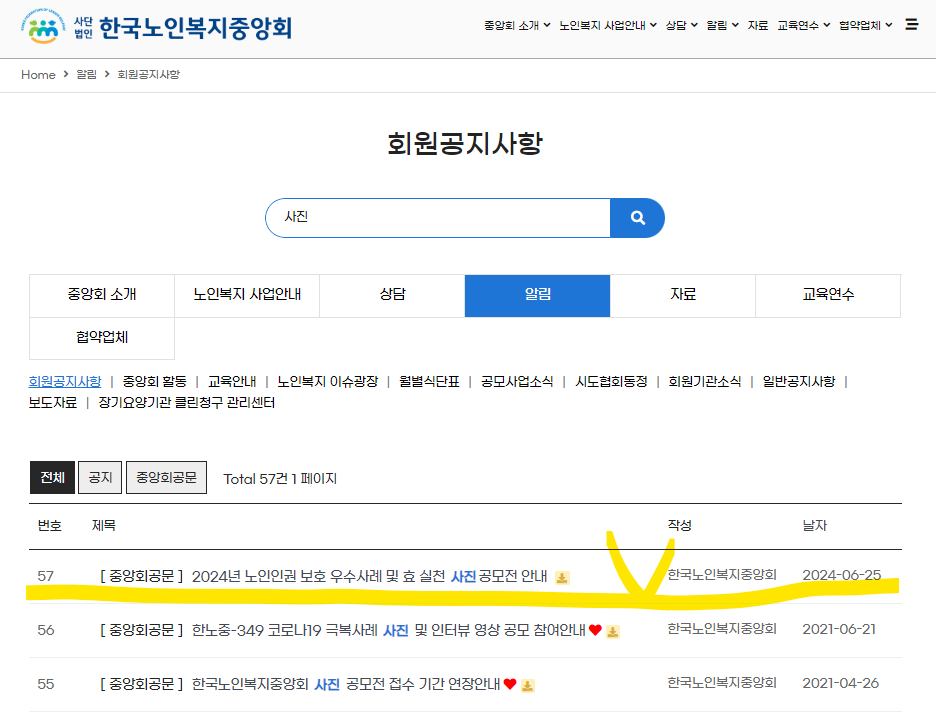Click inside the search input field
Image resolution: width=936 pixels, height=715 pixels.
point(430,218)
